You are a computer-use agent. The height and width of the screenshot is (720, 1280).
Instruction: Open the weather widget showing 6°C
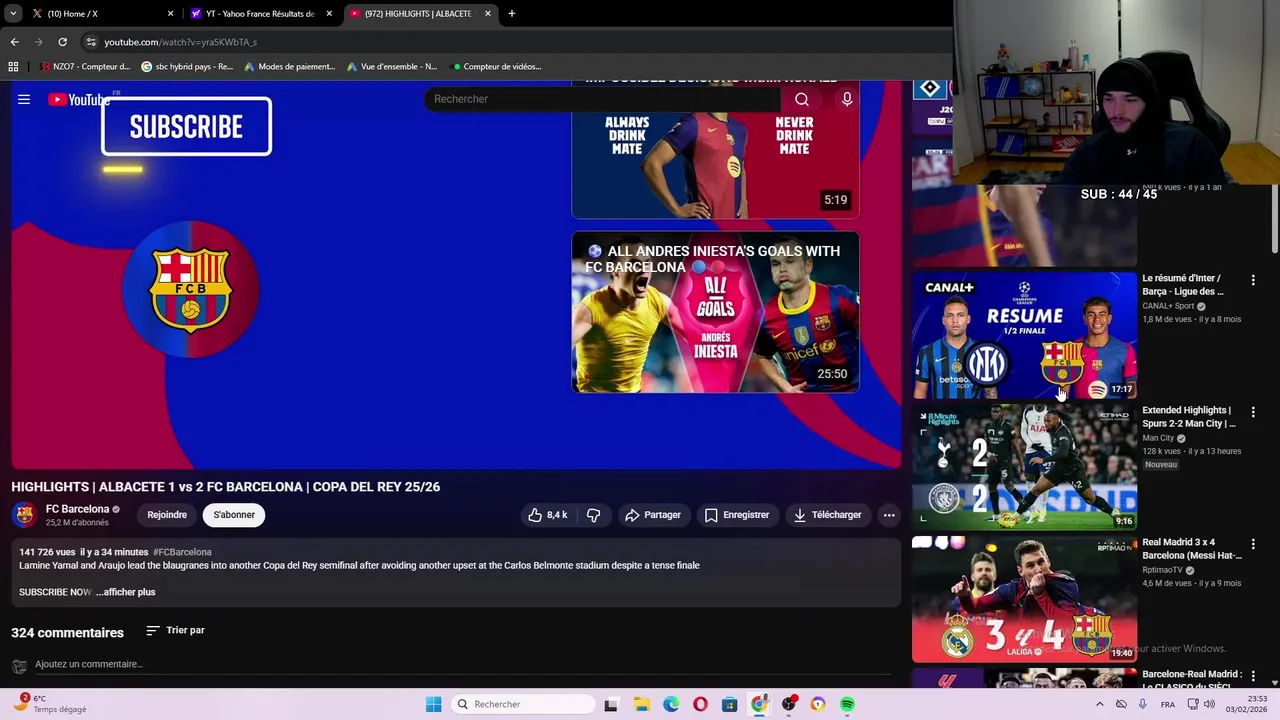tap(52, 704)
